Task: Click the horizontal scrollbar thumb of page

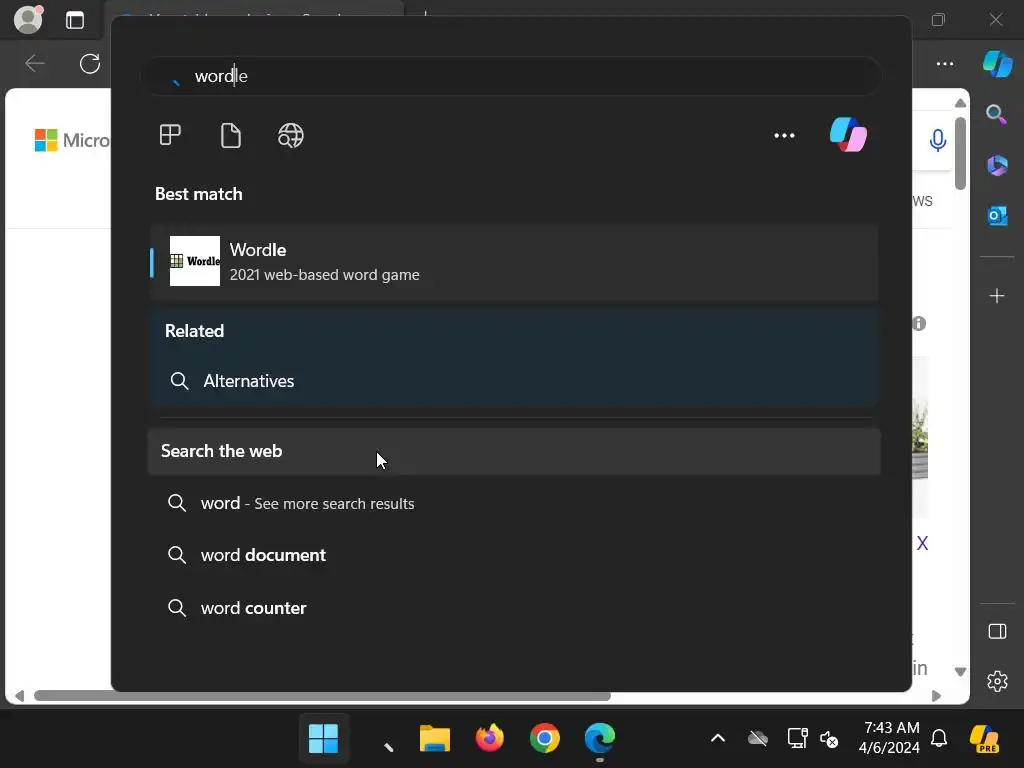Action: point(322,696)
